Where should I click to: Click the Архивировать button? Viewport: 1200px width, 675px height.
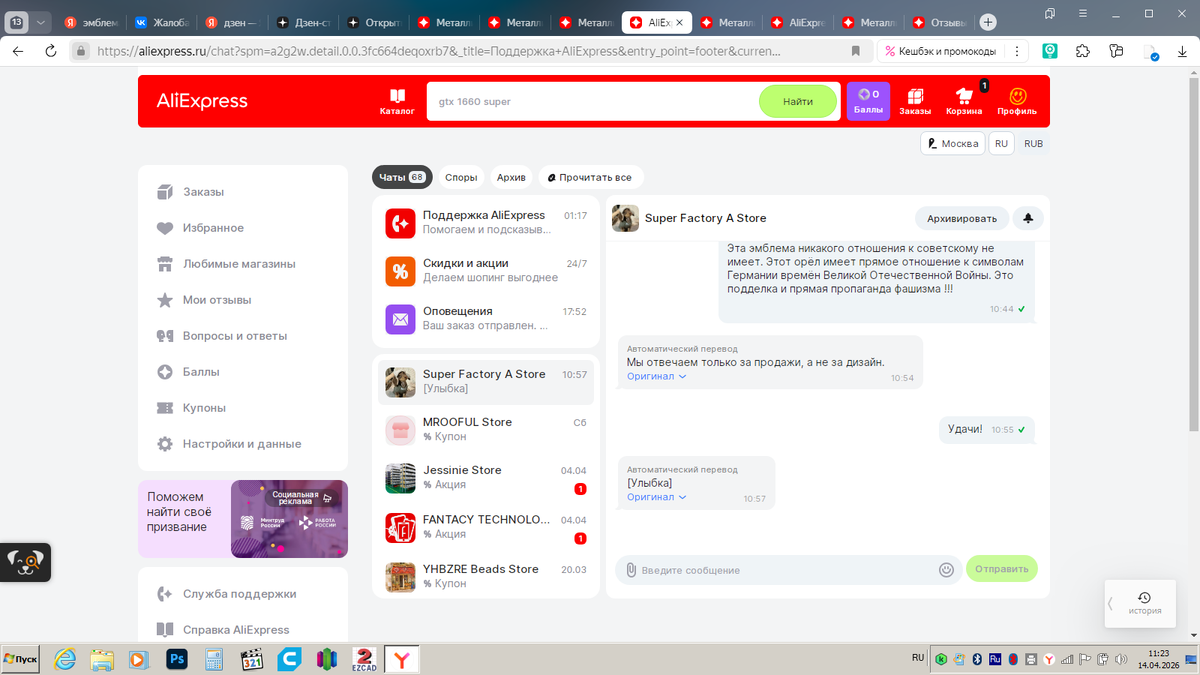point(961,218)
